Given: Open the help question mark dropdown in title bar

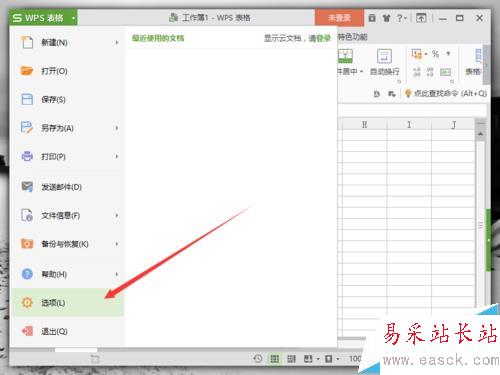Looking at the screenshot, I should pyautogui.click(x=402, y=18).
